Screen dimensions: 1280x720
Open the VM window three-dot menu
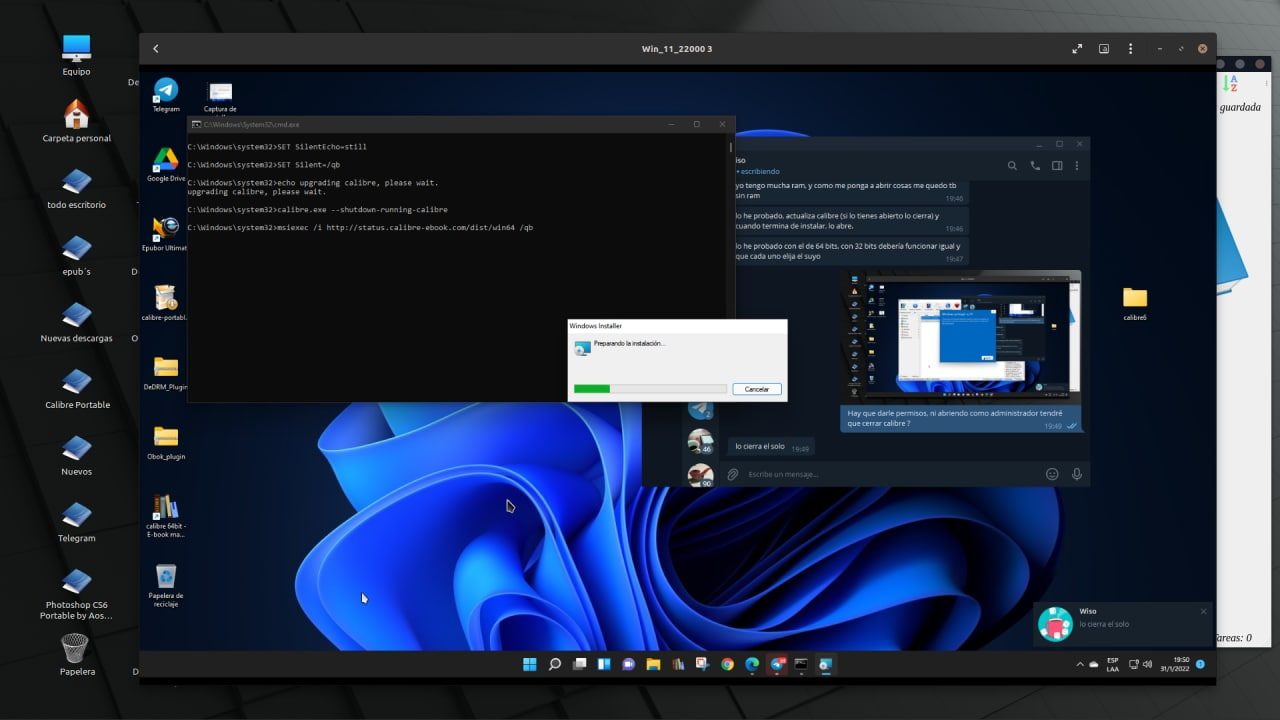point(1131,49)
